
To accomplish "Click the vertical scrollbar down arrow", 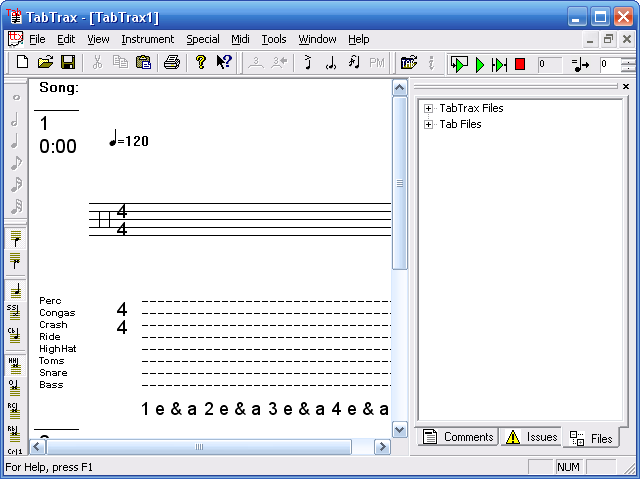I will click(x=400, y=430).
